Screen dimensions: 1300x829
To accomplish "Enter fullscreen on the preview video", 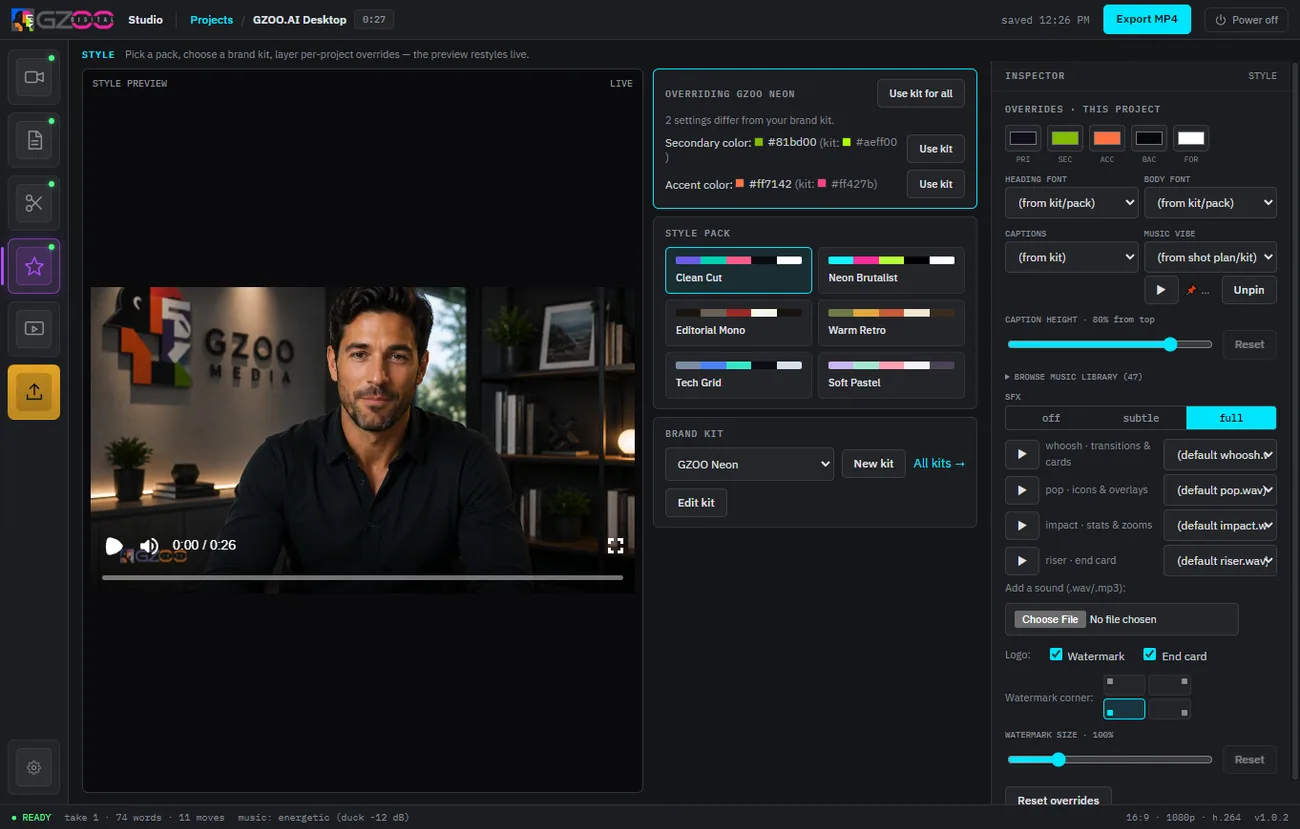I will [x=616, y=546].
